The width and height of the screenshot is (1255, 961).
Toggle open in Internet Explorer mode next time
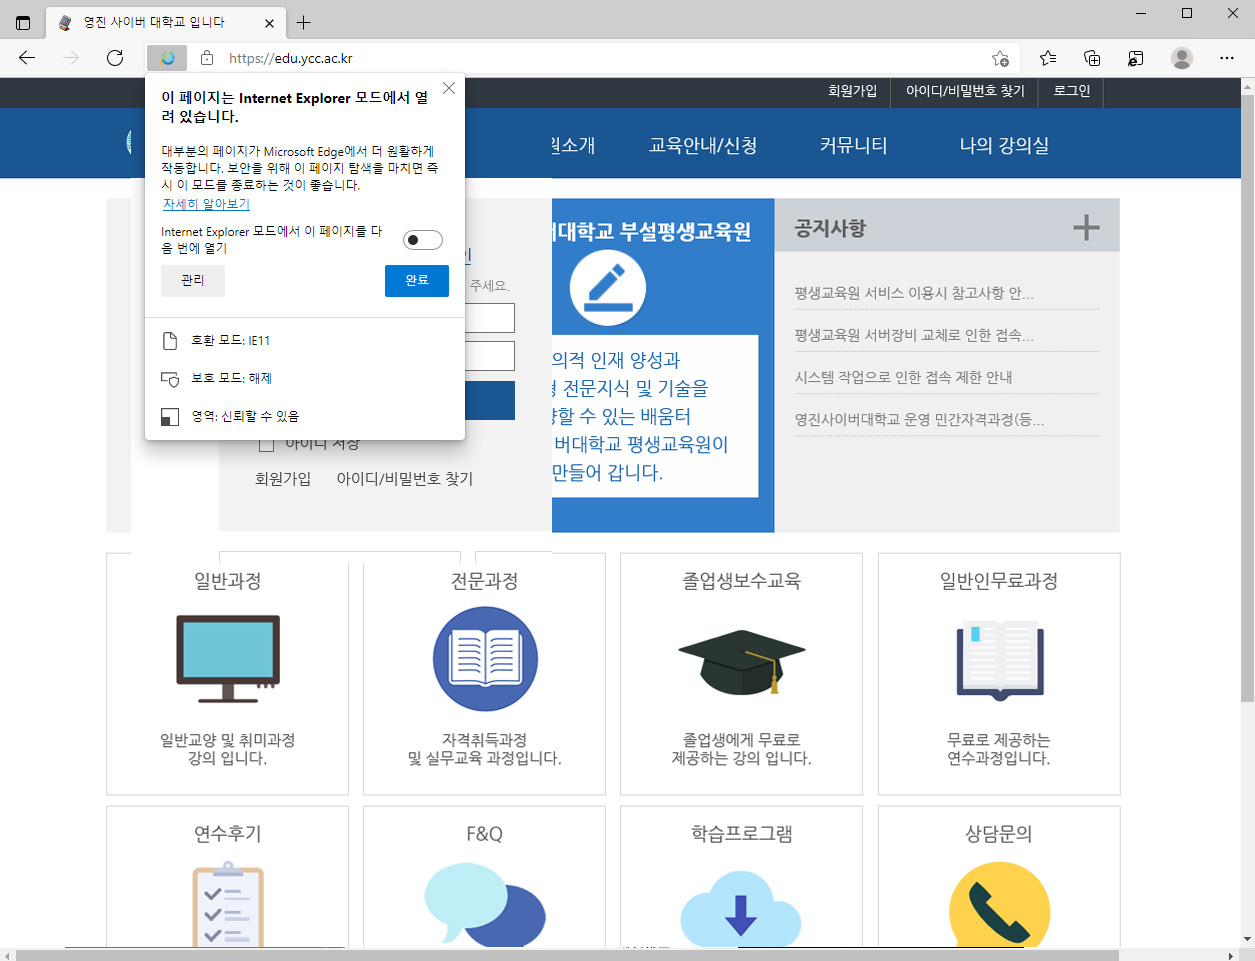422,240
